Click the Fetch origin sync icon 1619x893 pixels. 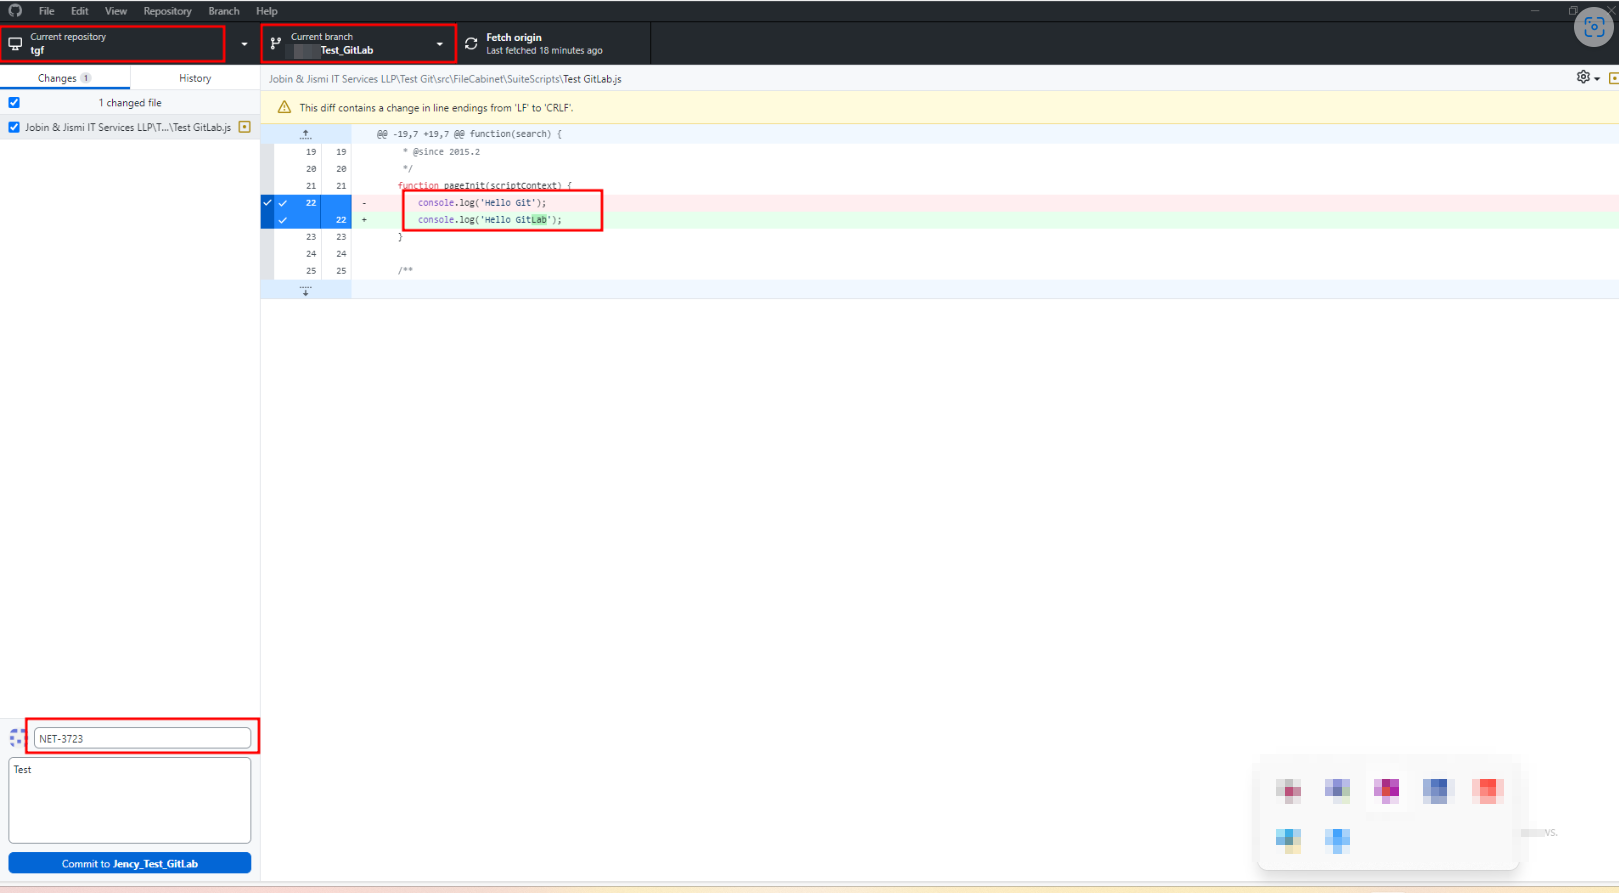(x=471, y=44)
